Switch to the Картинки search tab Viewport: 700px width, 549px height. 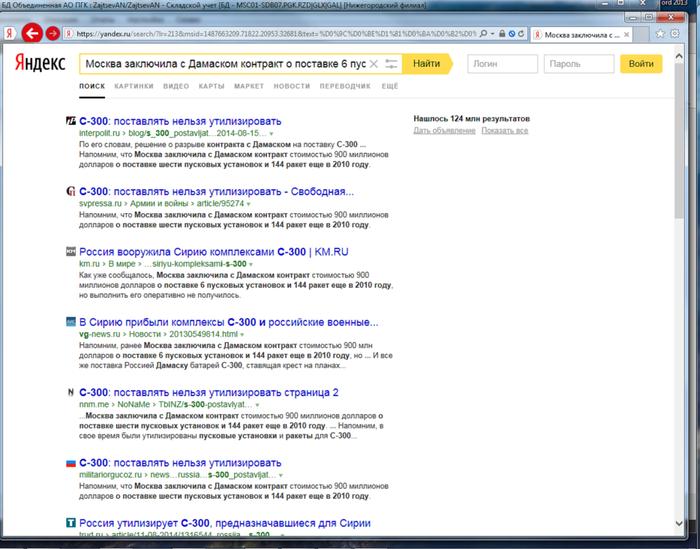(x=134, y=87)
